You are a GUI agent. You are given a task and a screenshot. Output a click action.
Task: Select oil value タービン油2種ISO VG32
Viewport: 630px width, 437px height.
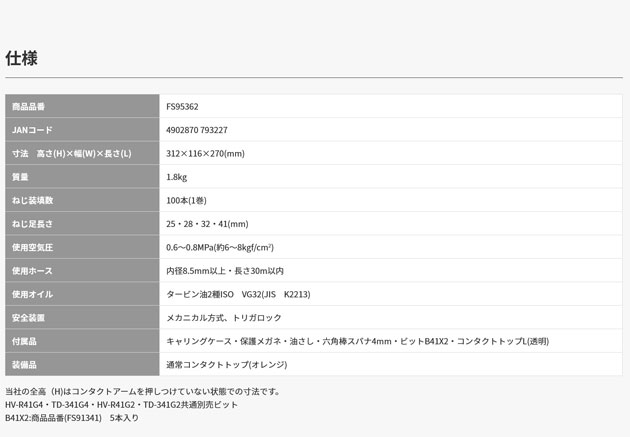coord(238,294)
